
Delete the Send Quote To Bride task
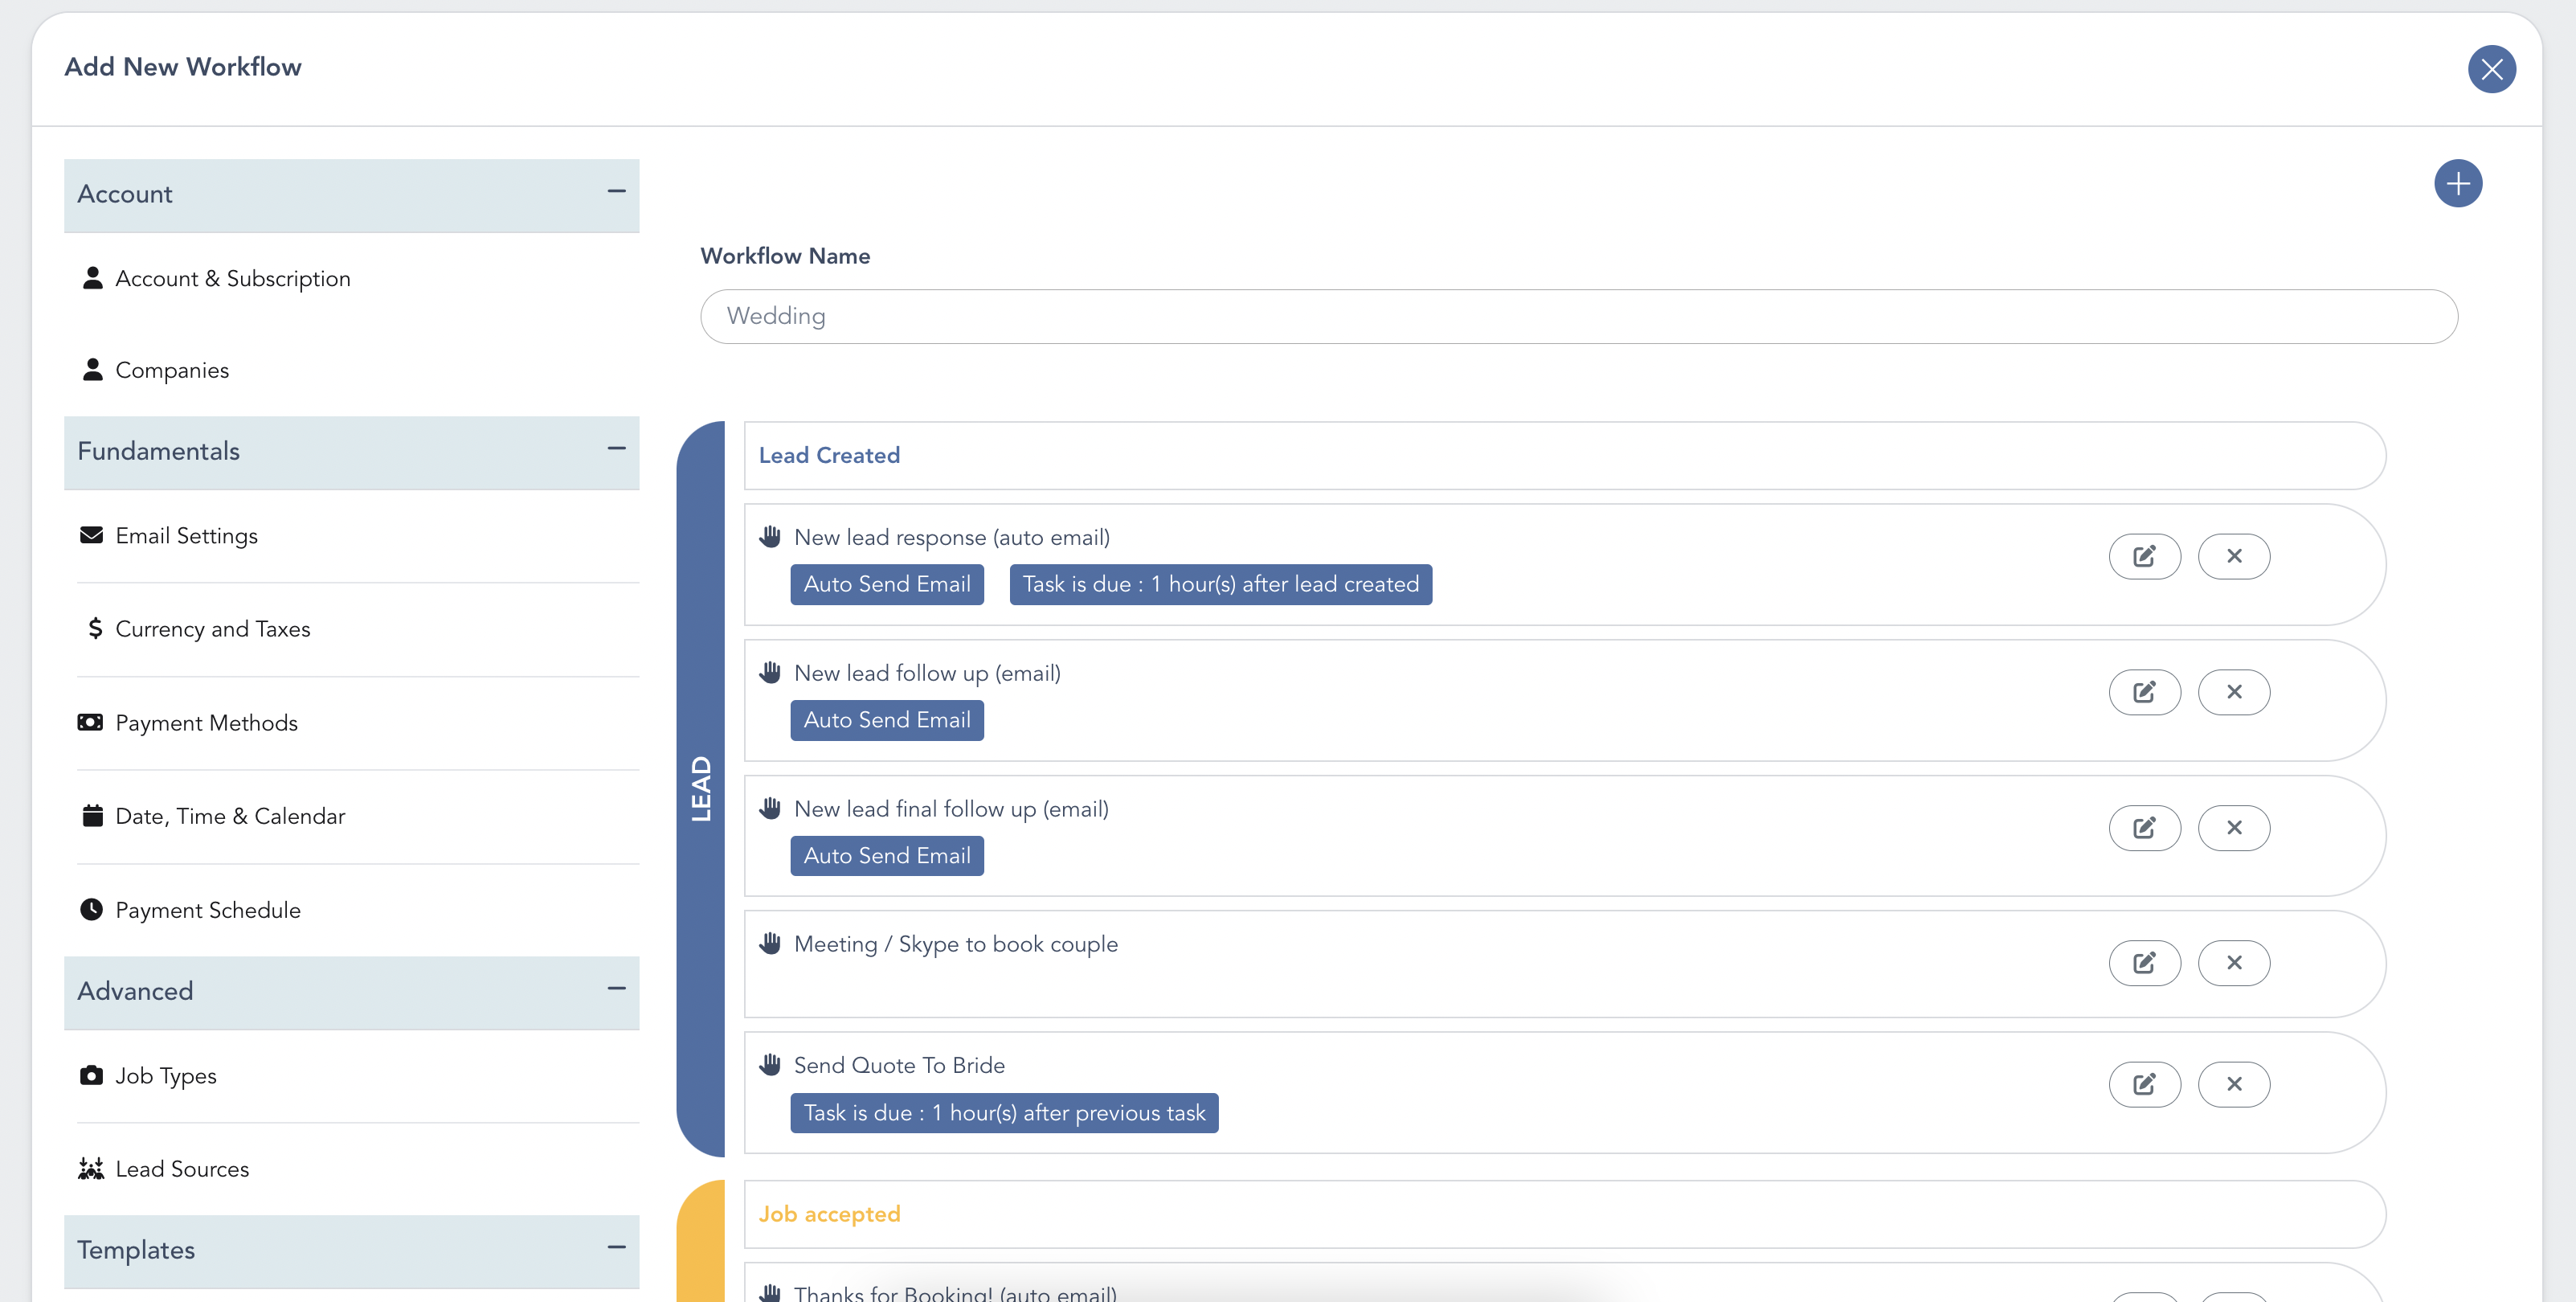pyautogui.click(x=2233, y=1084)
